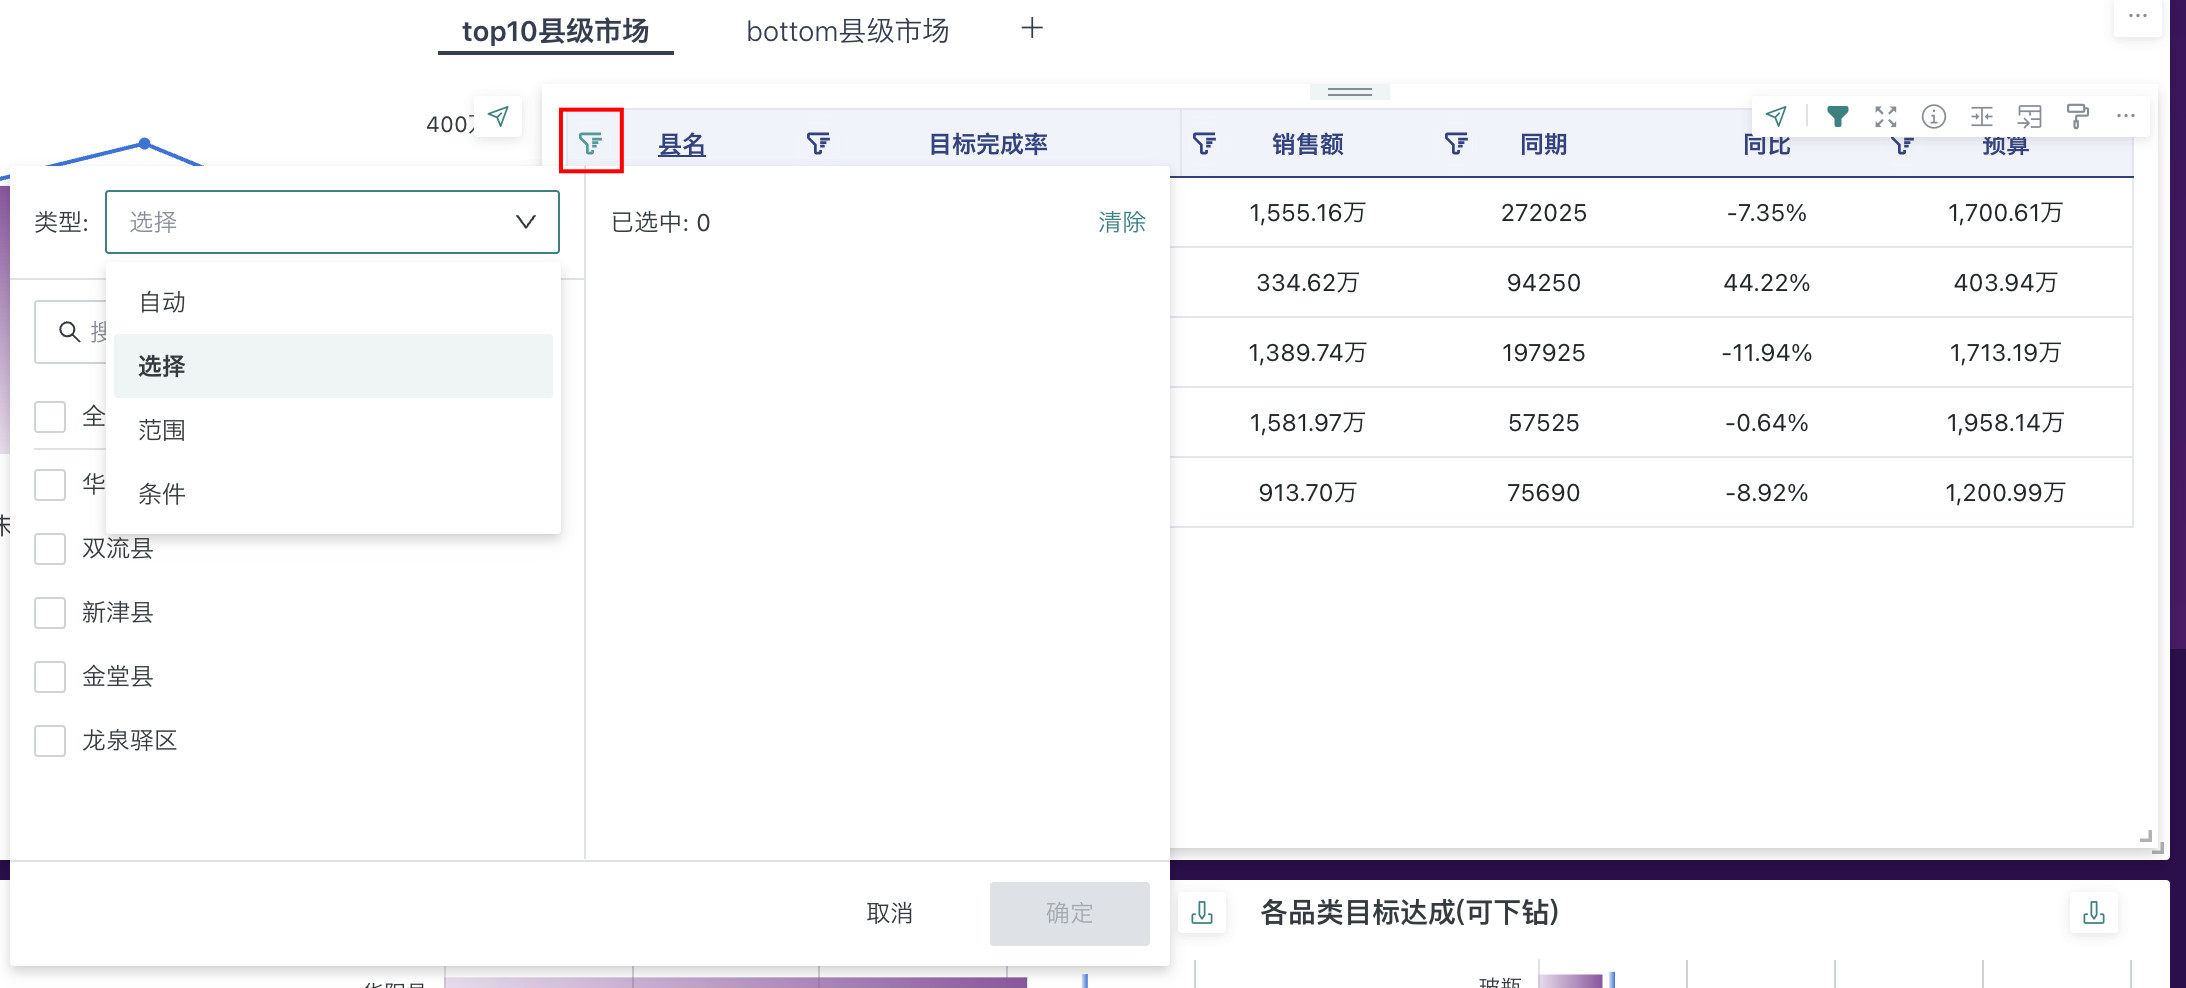Switch to the bottom县级市场 tab
Screen dimensions: 2186x988
click(x=847, y=32)
